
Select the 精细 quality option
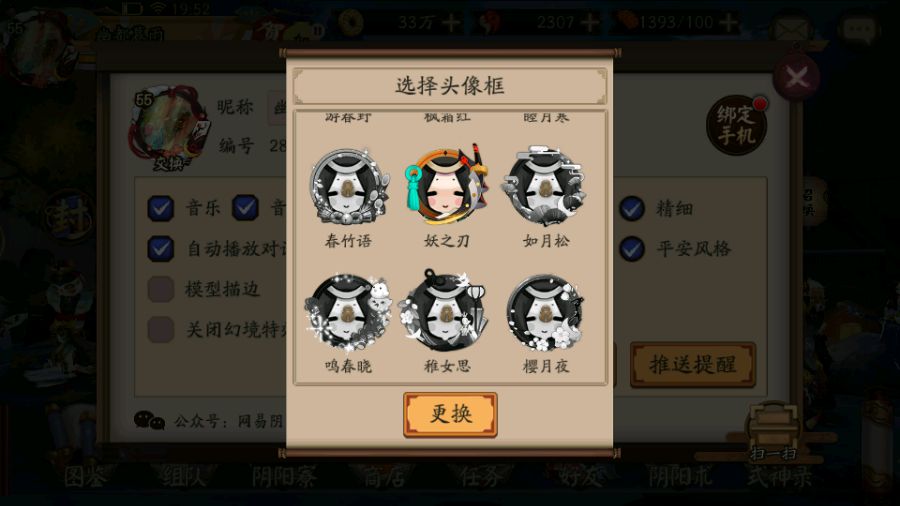(x=632, y=208)
